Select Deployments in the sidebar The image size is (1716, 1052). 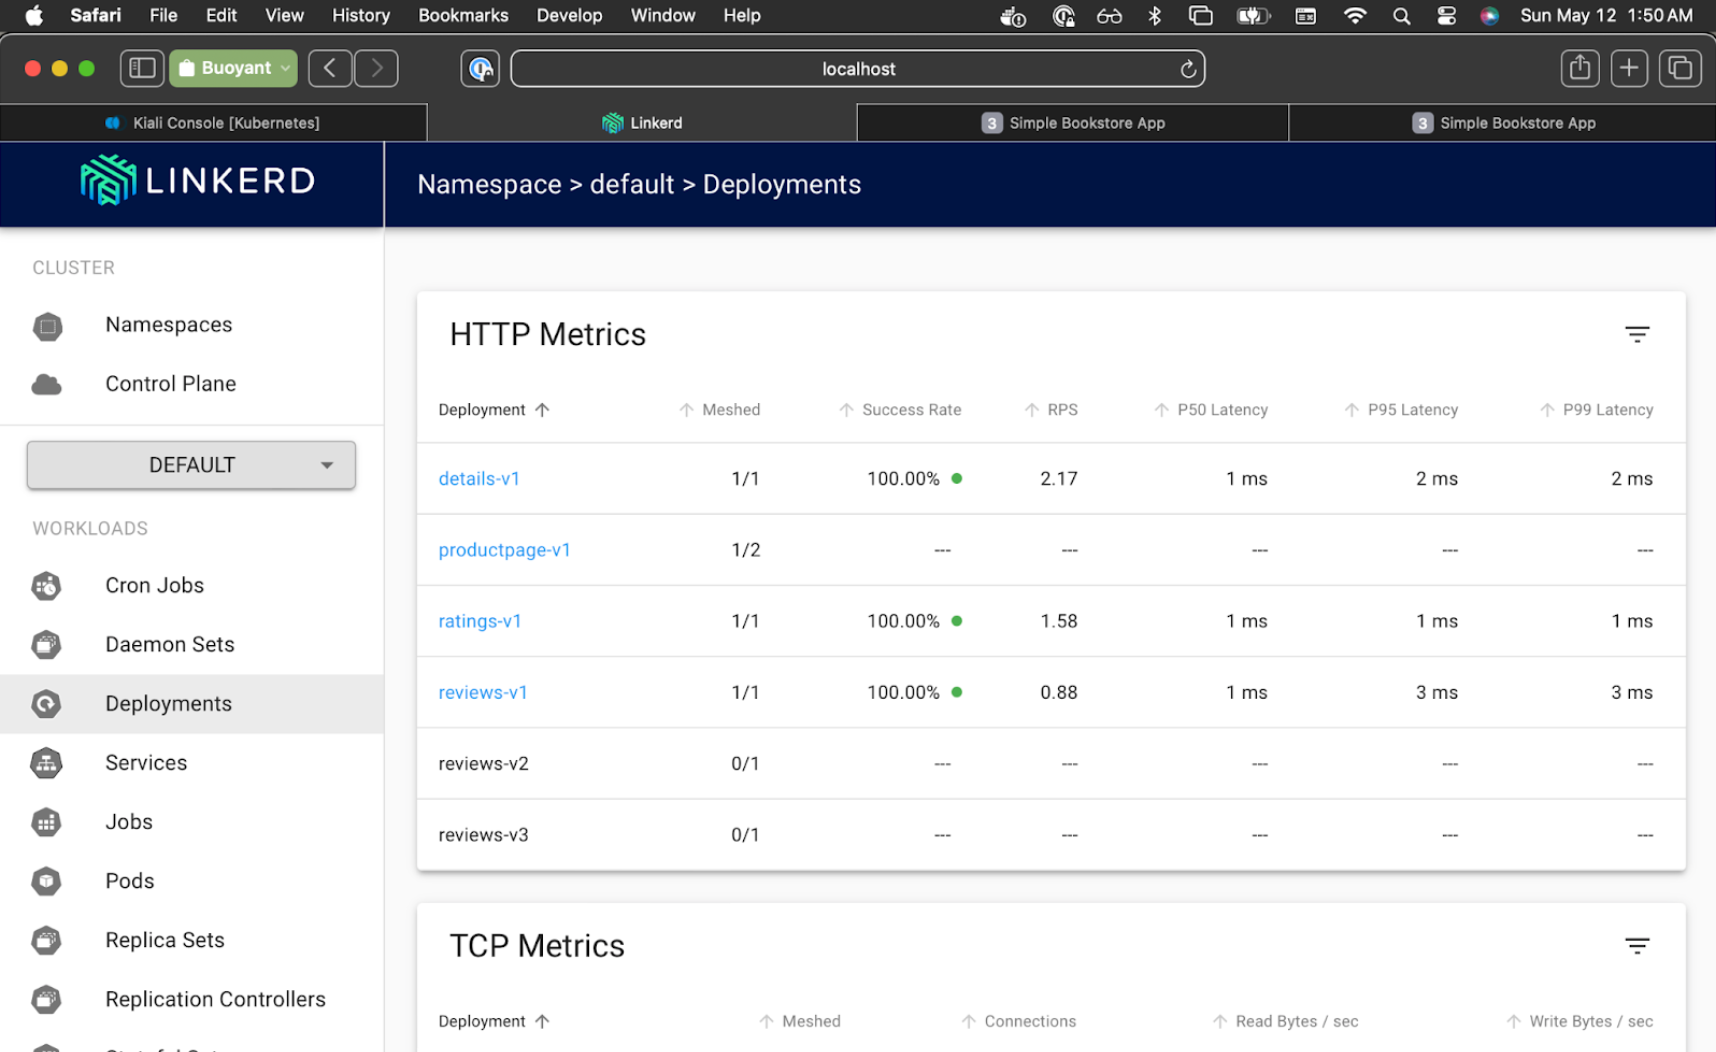pyautogui.click(x=168, y=704)
